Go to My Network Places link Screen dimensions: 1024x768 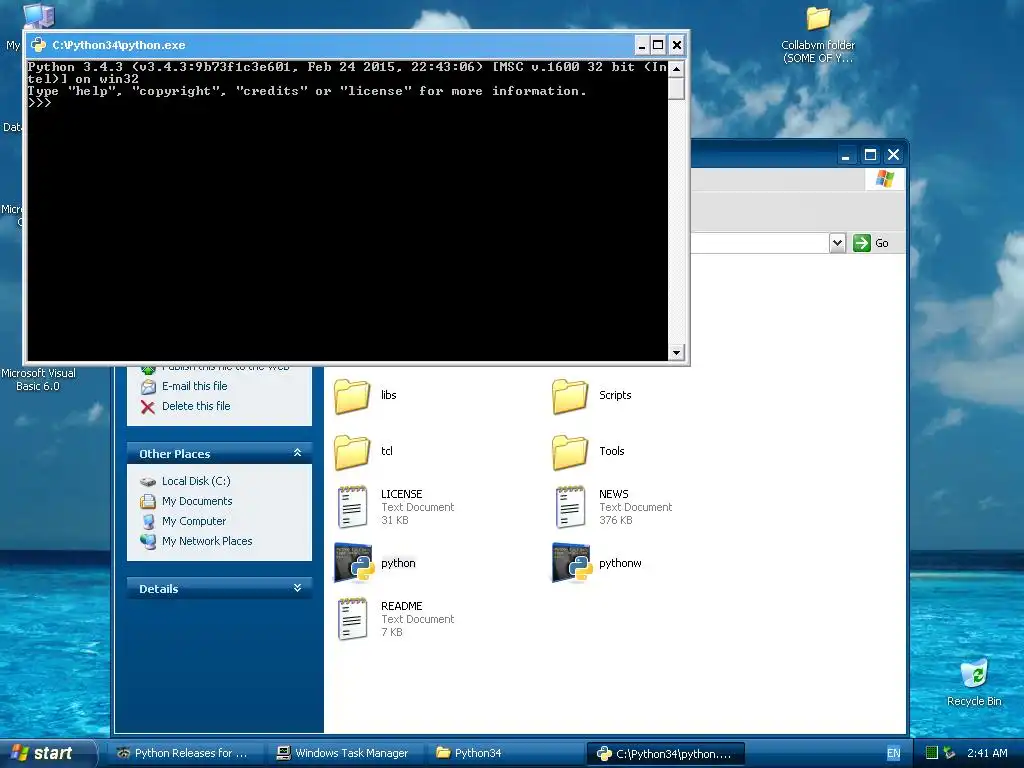click(207, 541)
